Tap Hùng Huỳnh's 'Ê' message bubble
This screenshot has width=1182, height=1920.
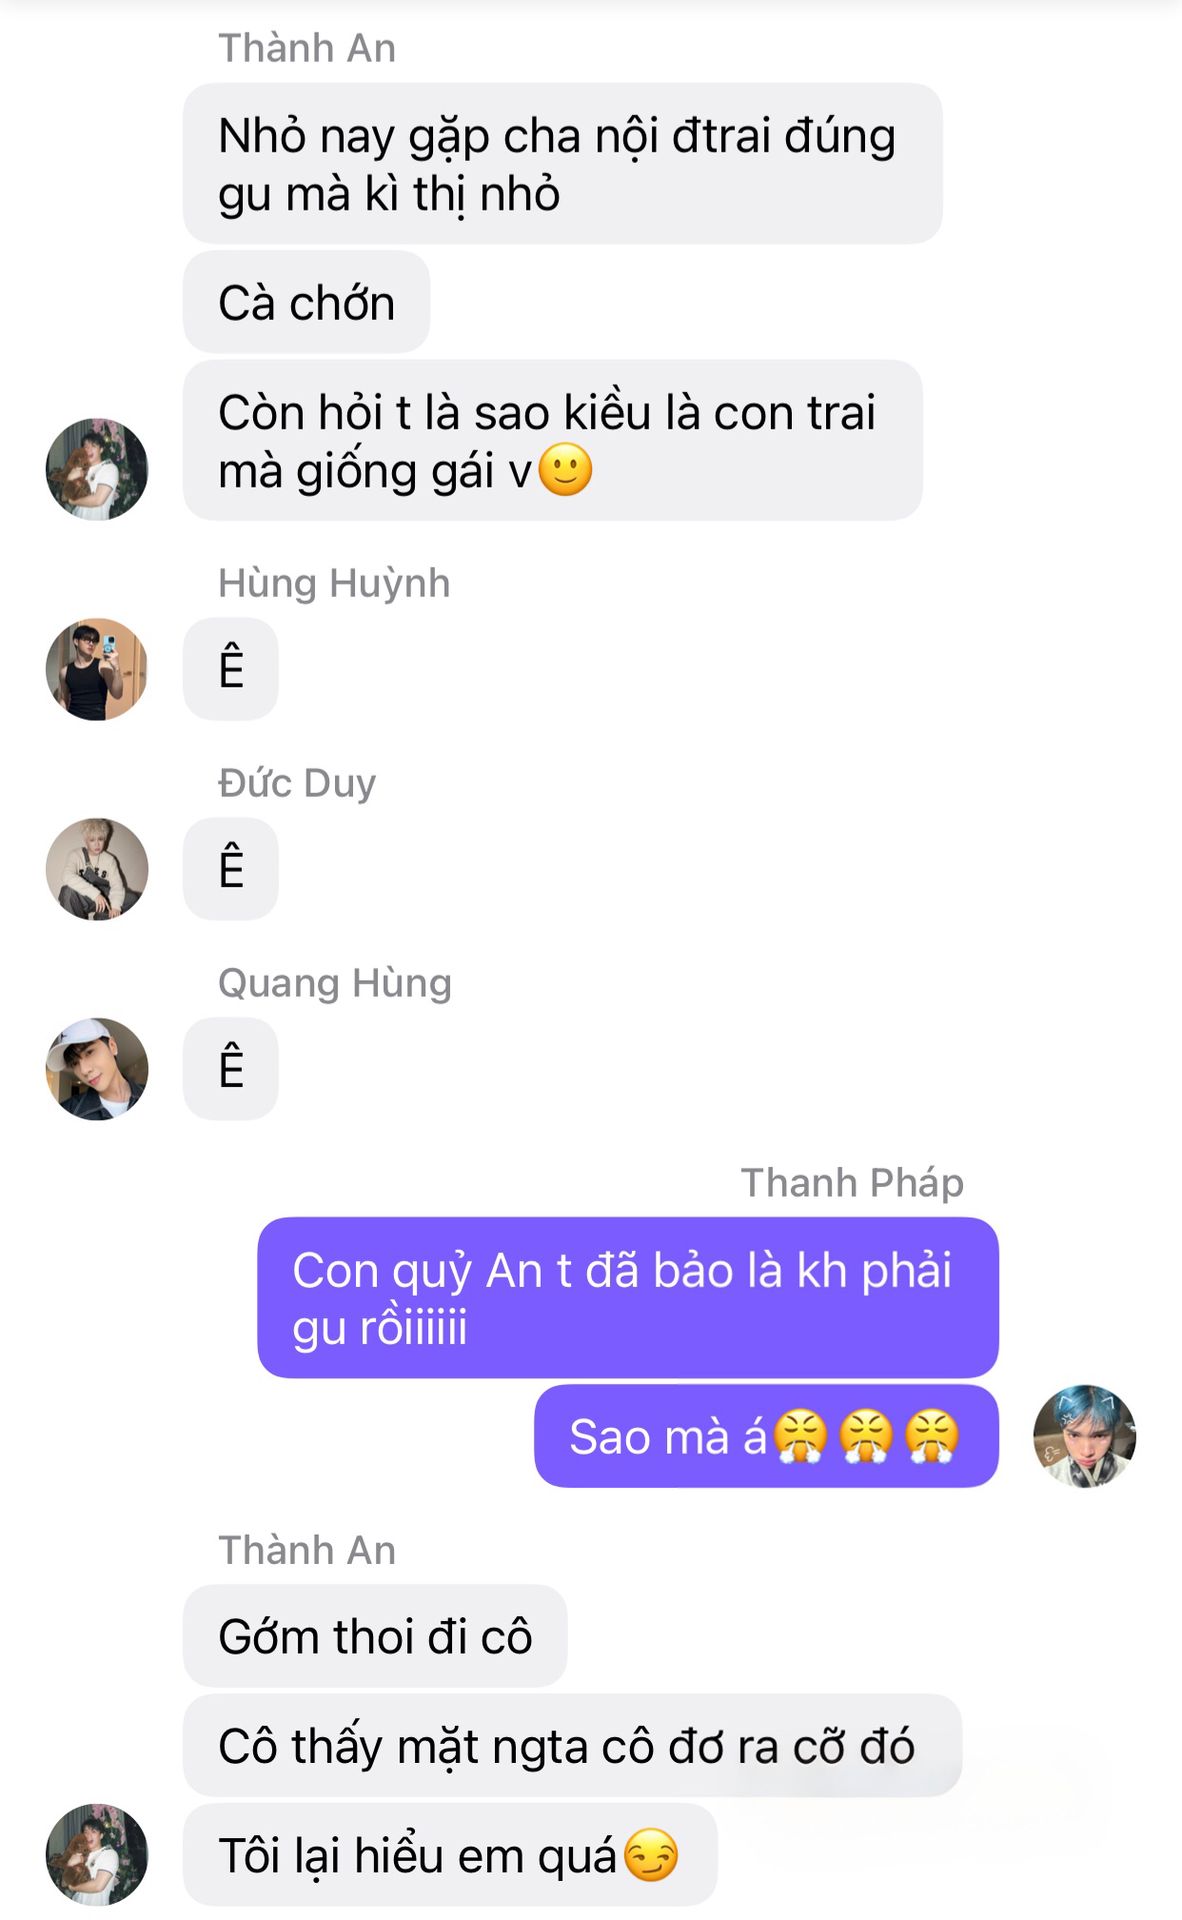(230, 669)
